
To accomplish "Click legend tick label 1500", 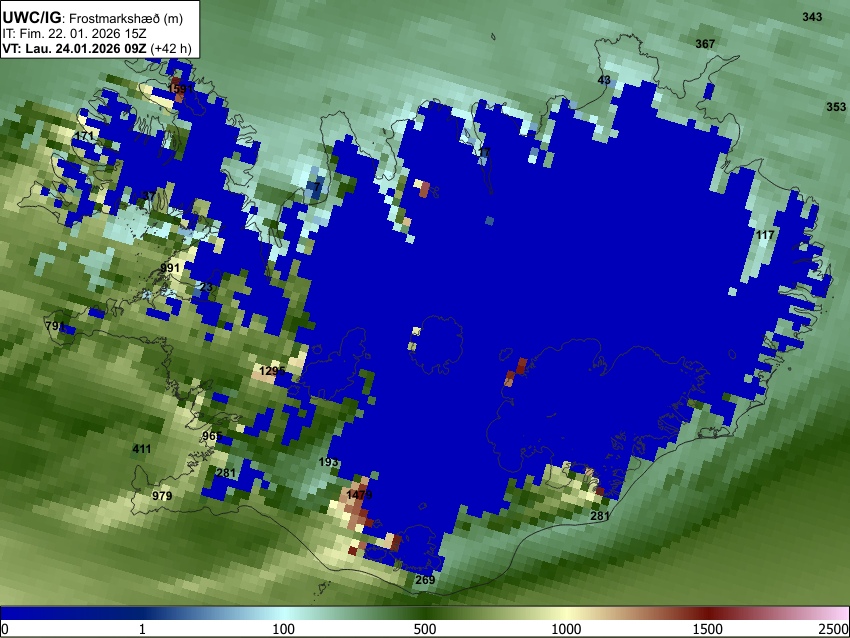I will 707,629.
